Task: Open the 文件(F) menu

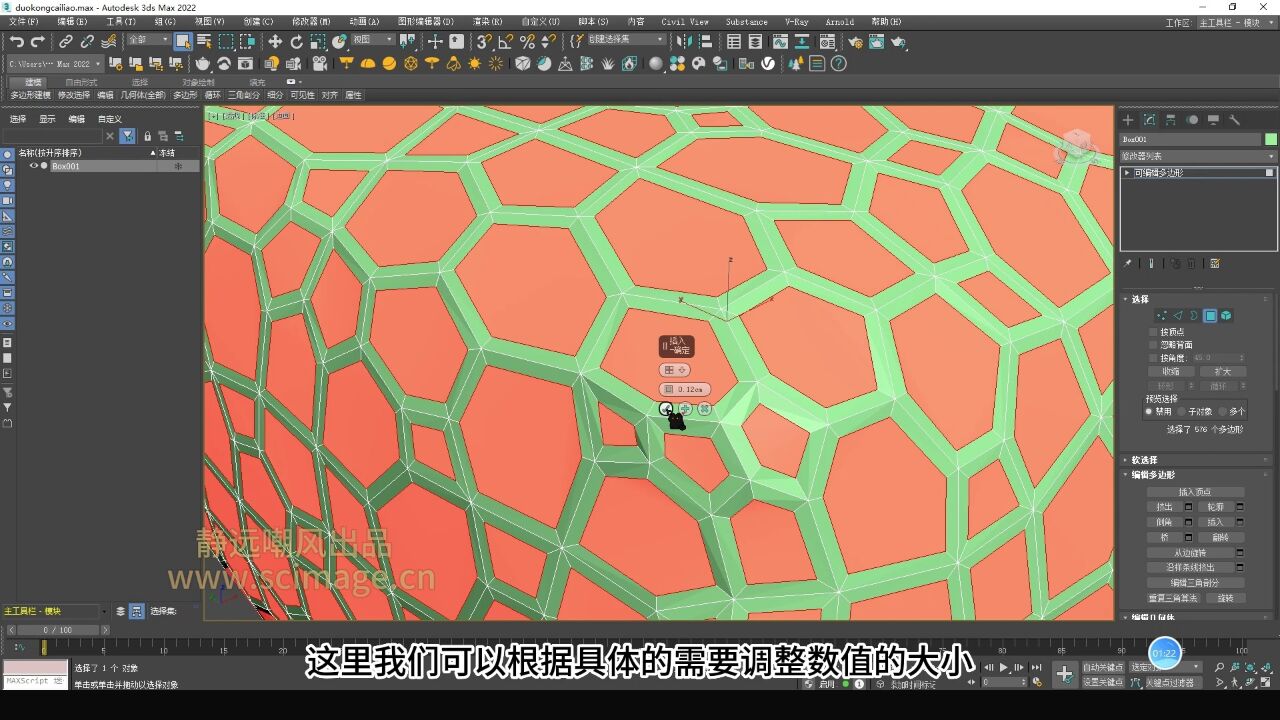Action: [24, 21]
